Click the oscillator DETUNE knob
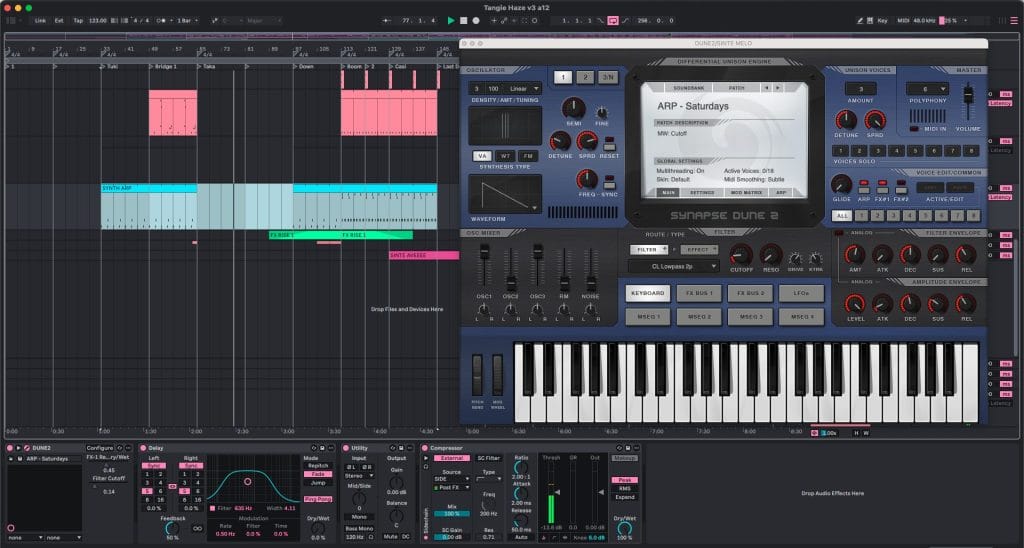The height and width of the screenshot is (548, 1024). (x=560, y=141)
